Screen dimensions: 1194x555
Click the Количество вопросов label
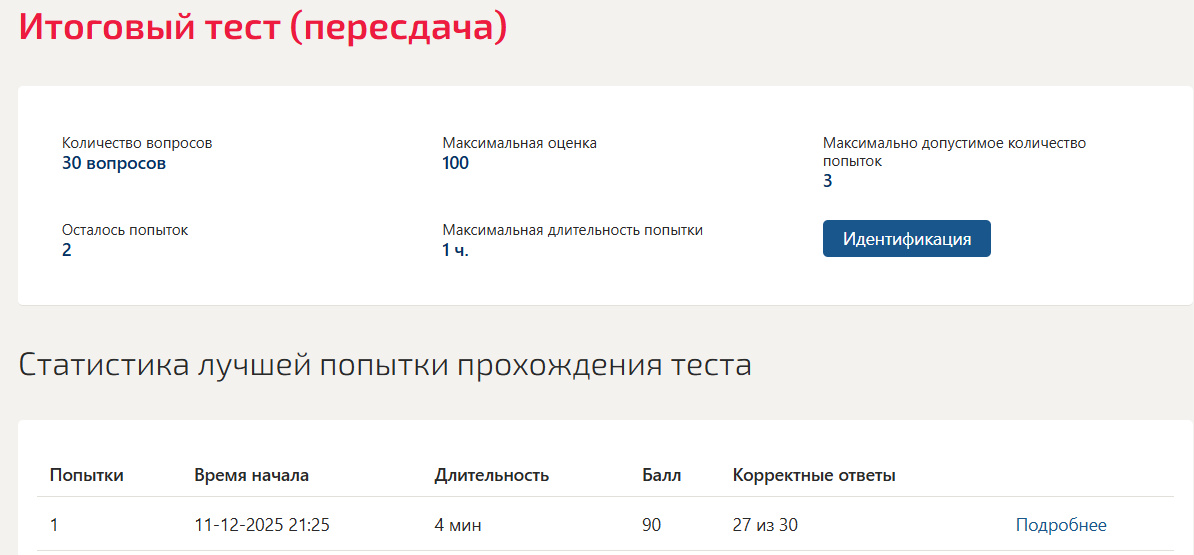pos(137,143)
